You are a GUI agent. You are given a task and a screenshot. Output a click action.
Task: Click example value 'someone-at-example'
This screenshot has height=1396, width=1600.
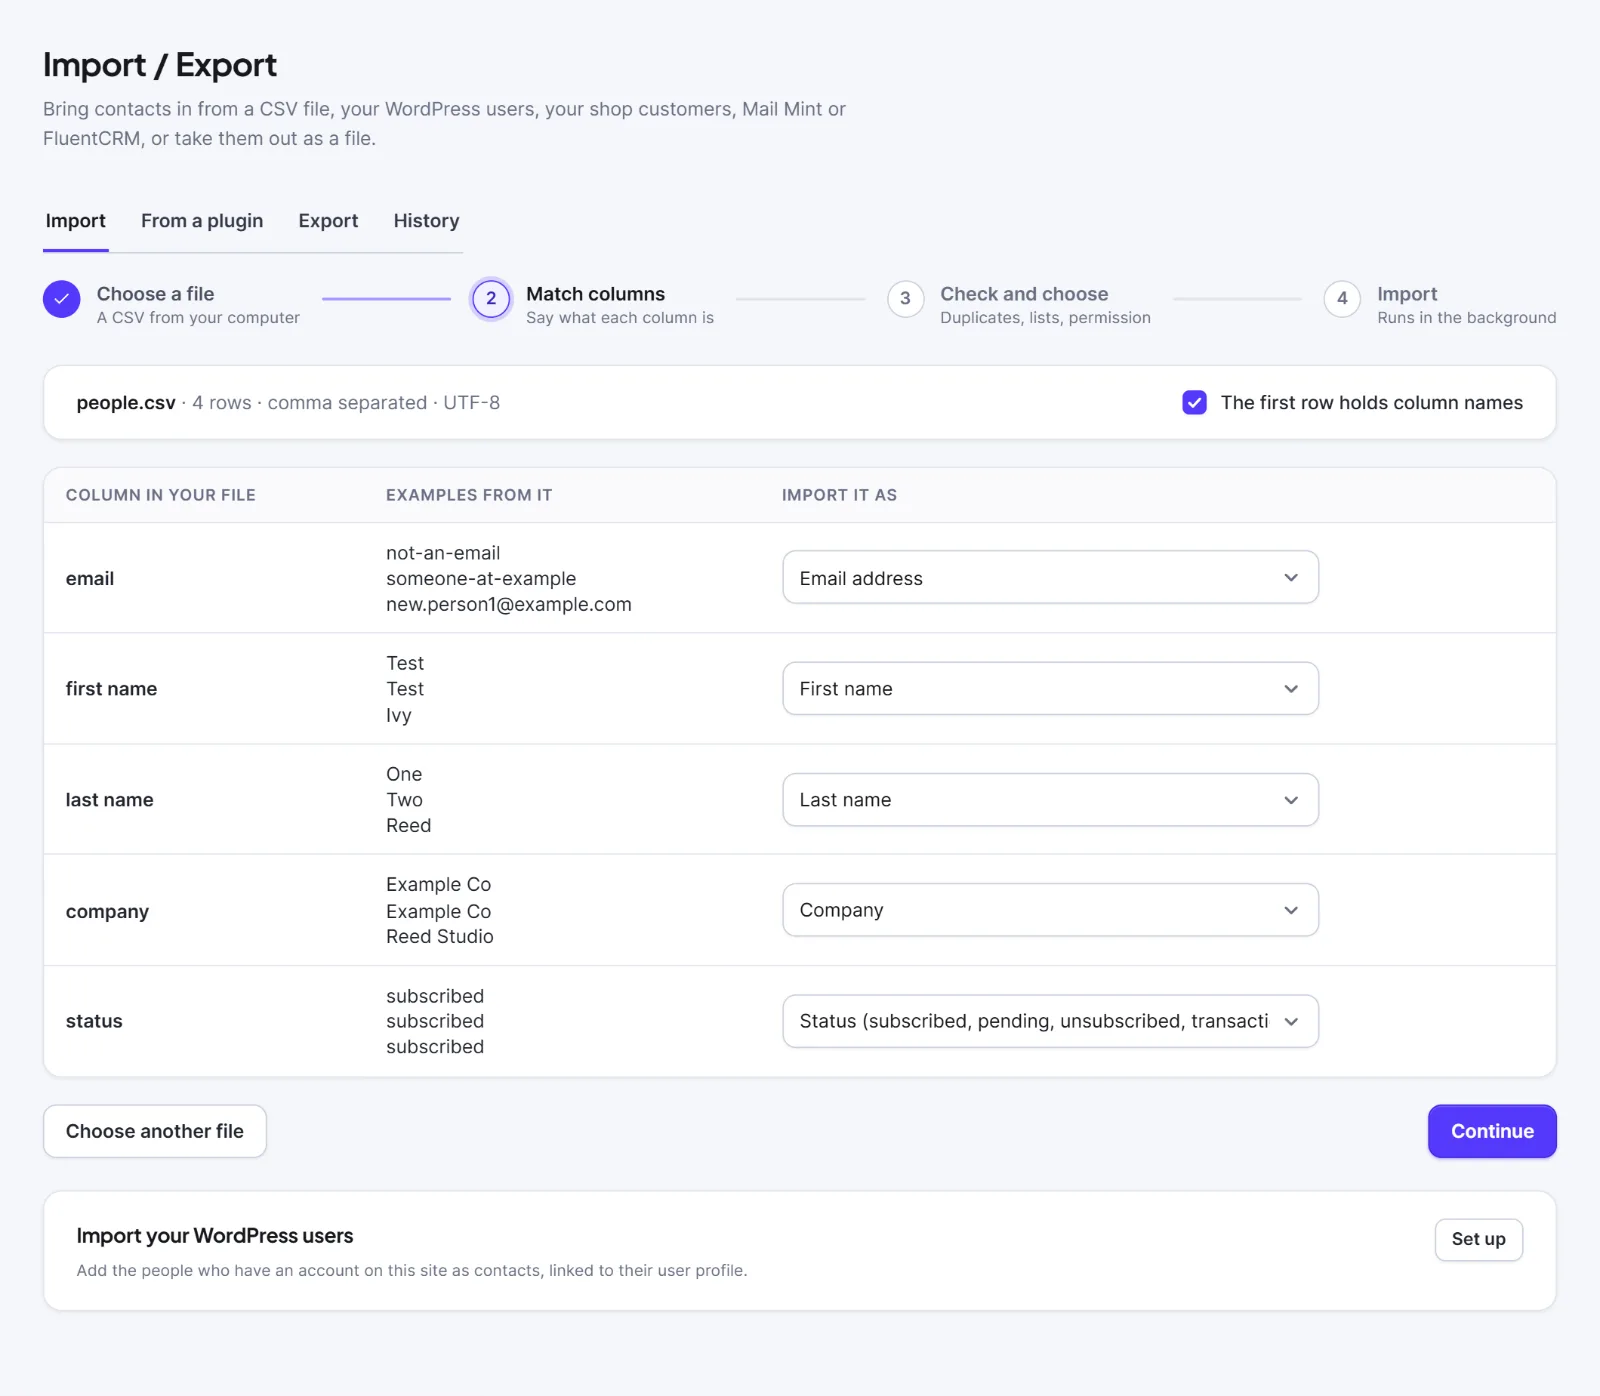pyautogui.click(x=481, y=579)
